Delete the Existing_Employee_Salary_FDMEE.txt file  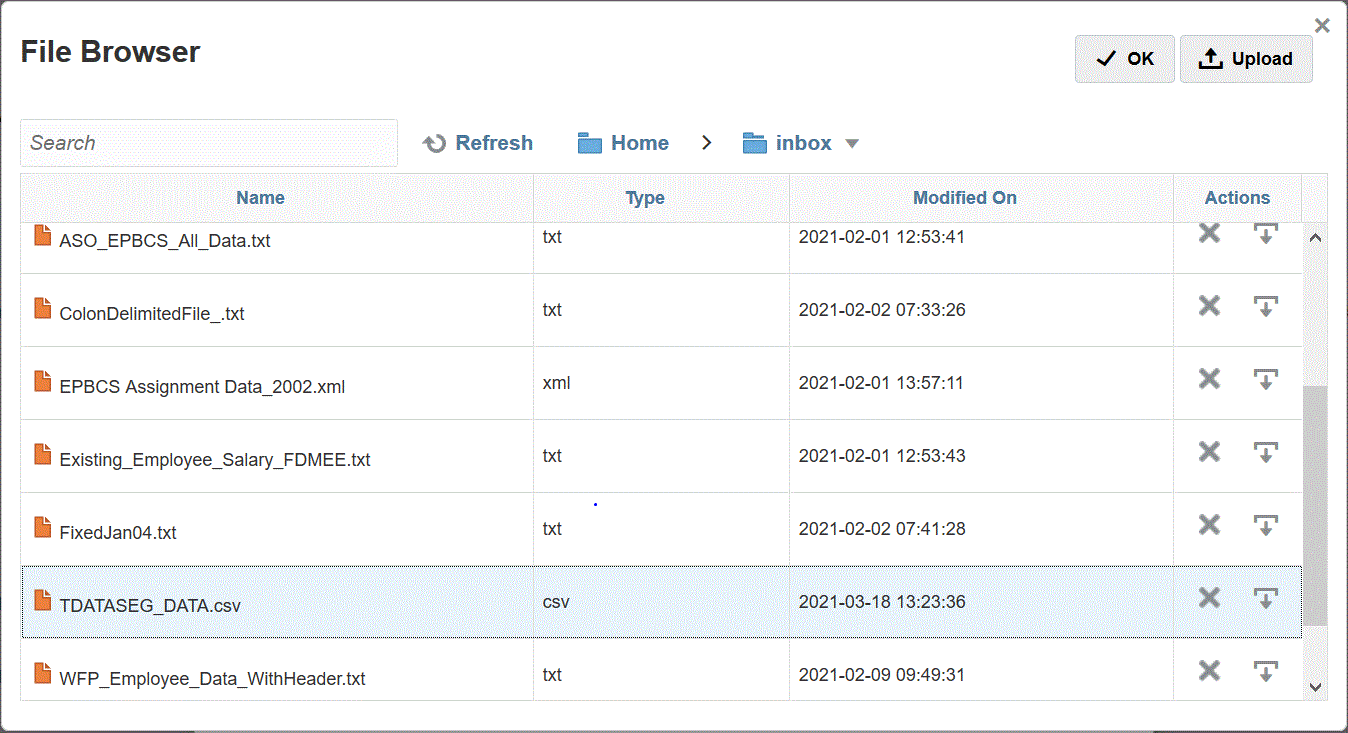[x=1209, y=452]
